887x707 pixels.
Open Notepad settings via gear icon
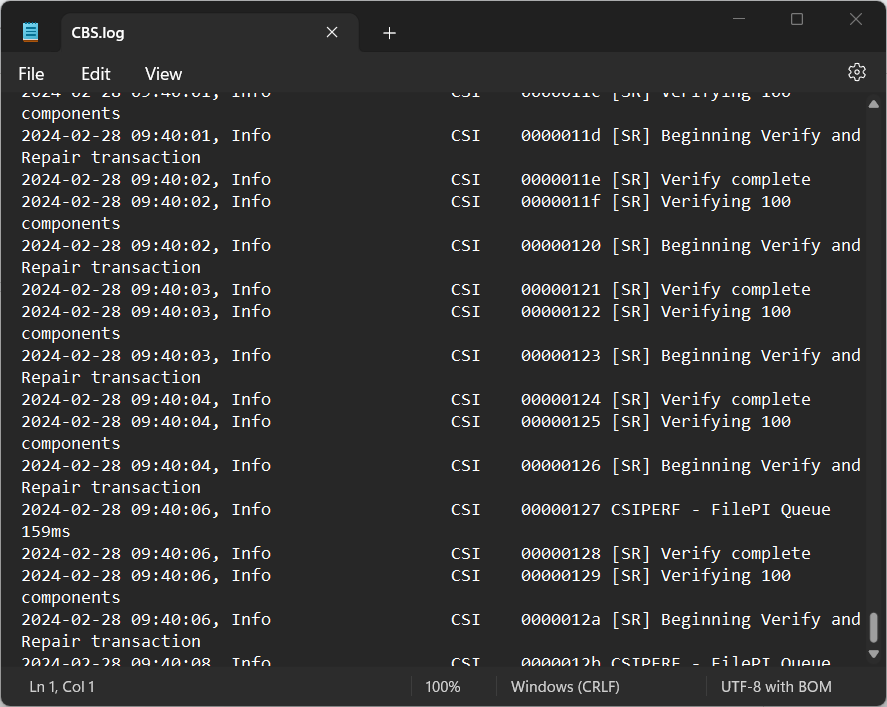coord(856,72)
